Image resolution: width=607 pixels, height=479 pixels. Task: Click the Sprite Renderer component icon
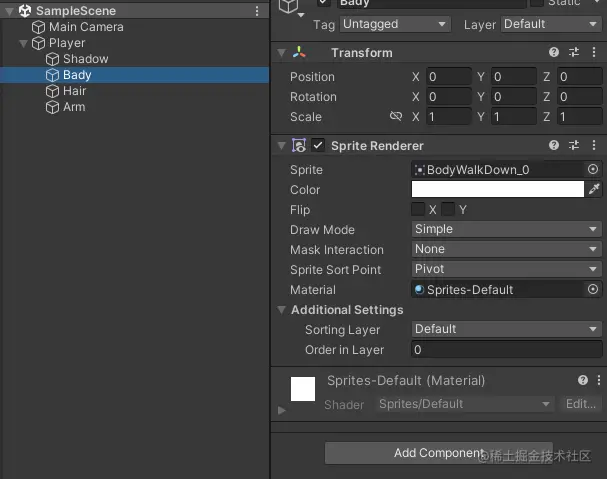pyautogui.click(x=299, y=146)
